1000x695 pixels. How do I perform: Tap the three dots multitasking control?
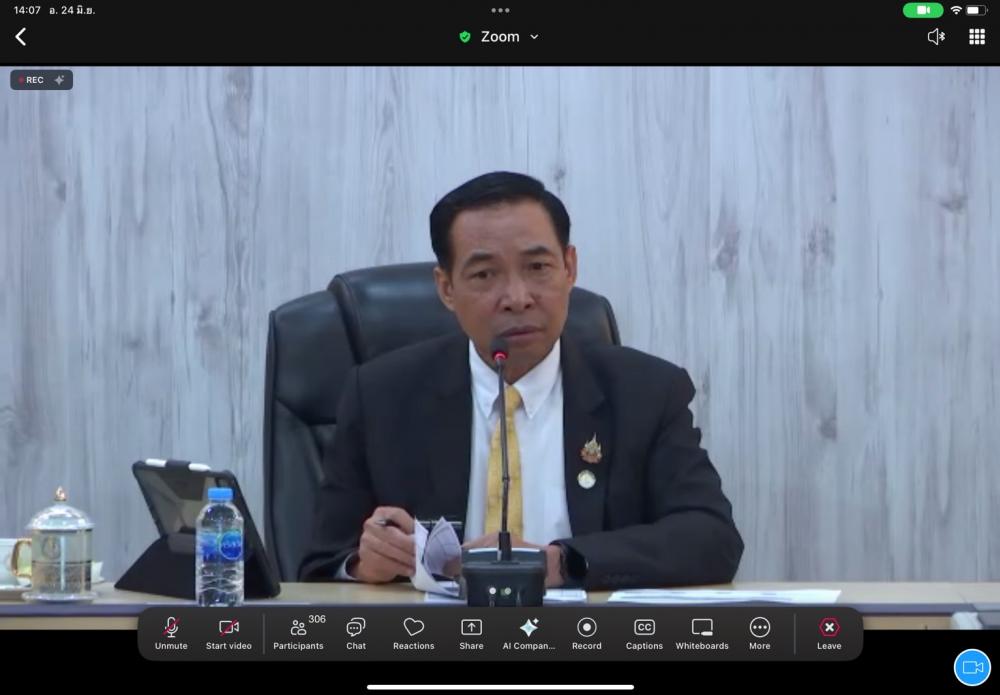coord(500,10)
